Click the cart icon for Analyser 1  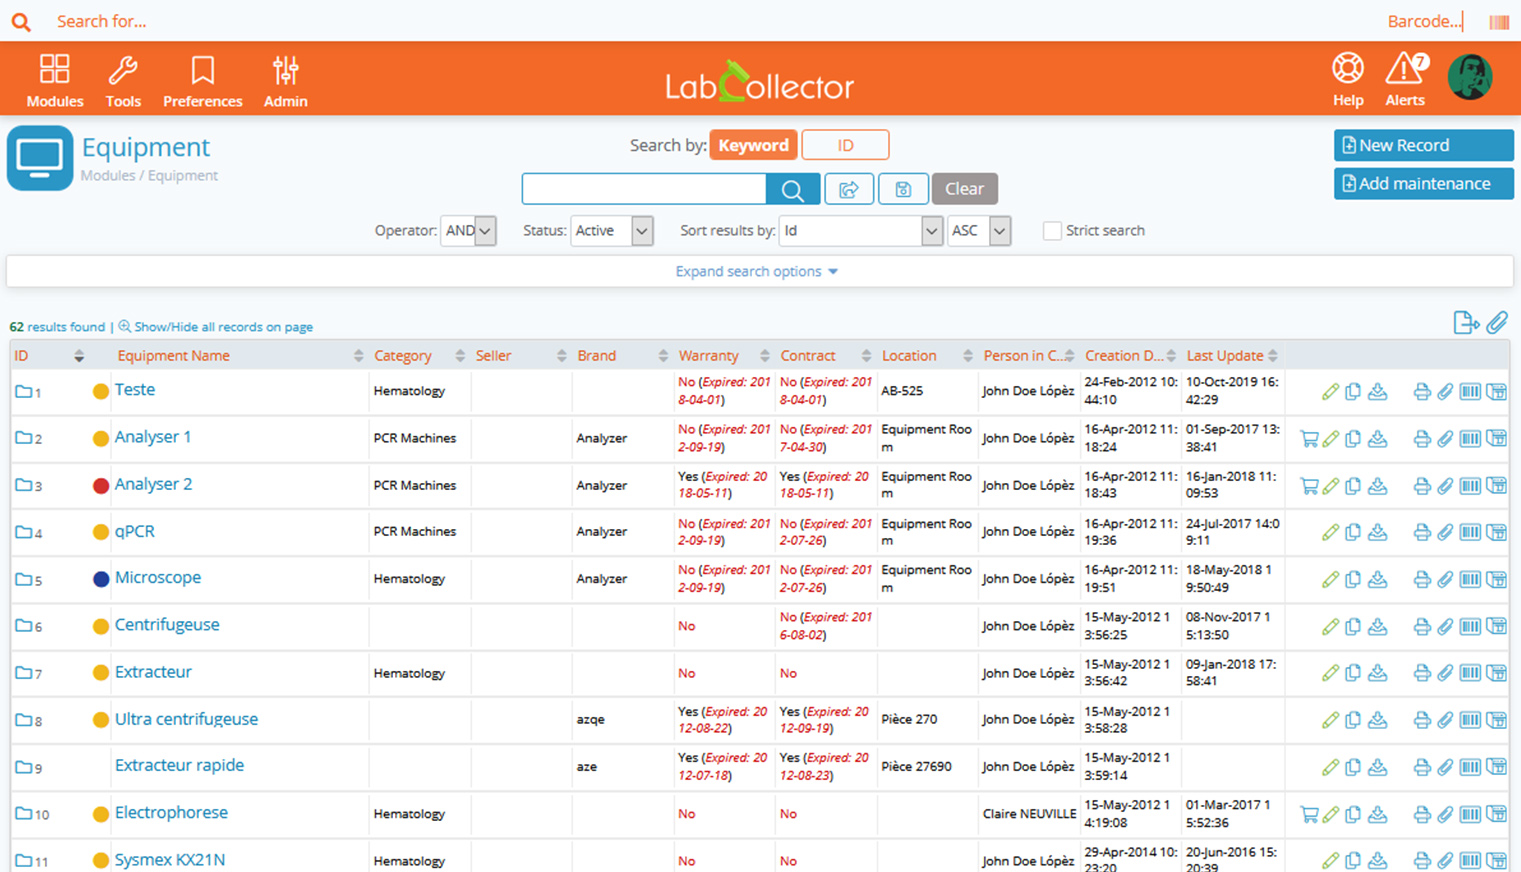[1308, 439]
